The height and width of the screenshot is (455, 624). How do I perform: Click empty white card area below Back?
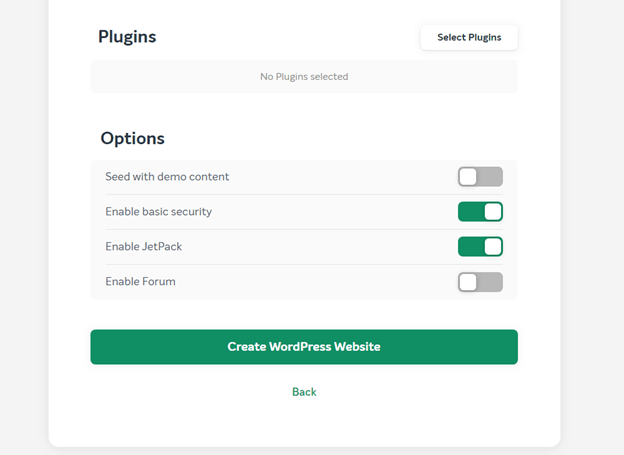pos(304,422)
